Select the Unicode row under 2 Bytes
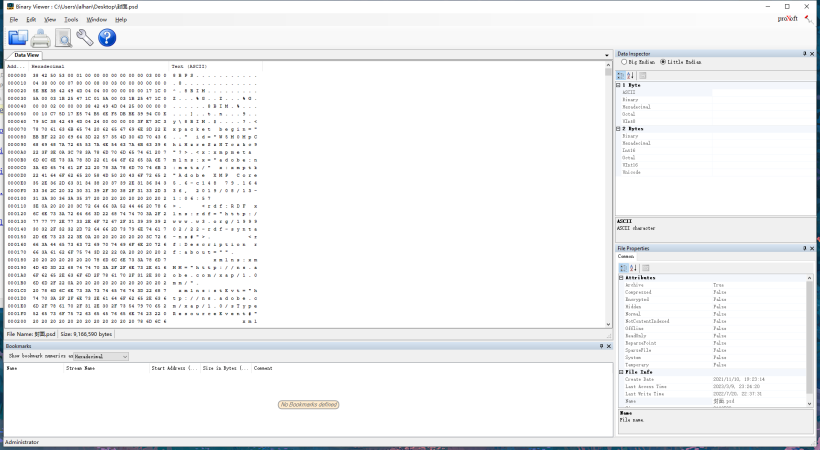This screenshot has width=820, height=450. pyautogui.click(x=715, y=172)
